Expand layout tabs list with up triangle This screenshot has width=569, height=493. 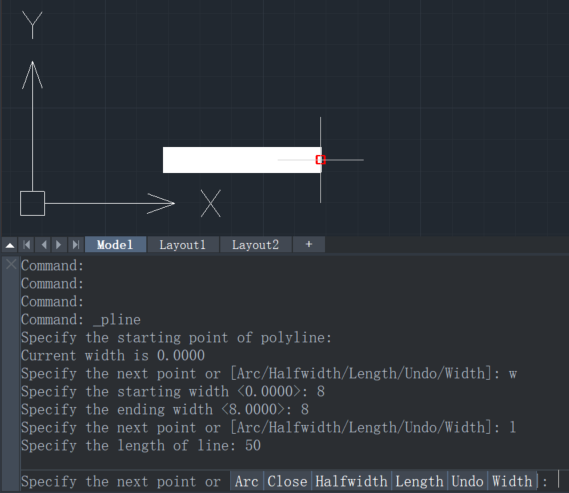coord(10,246)
